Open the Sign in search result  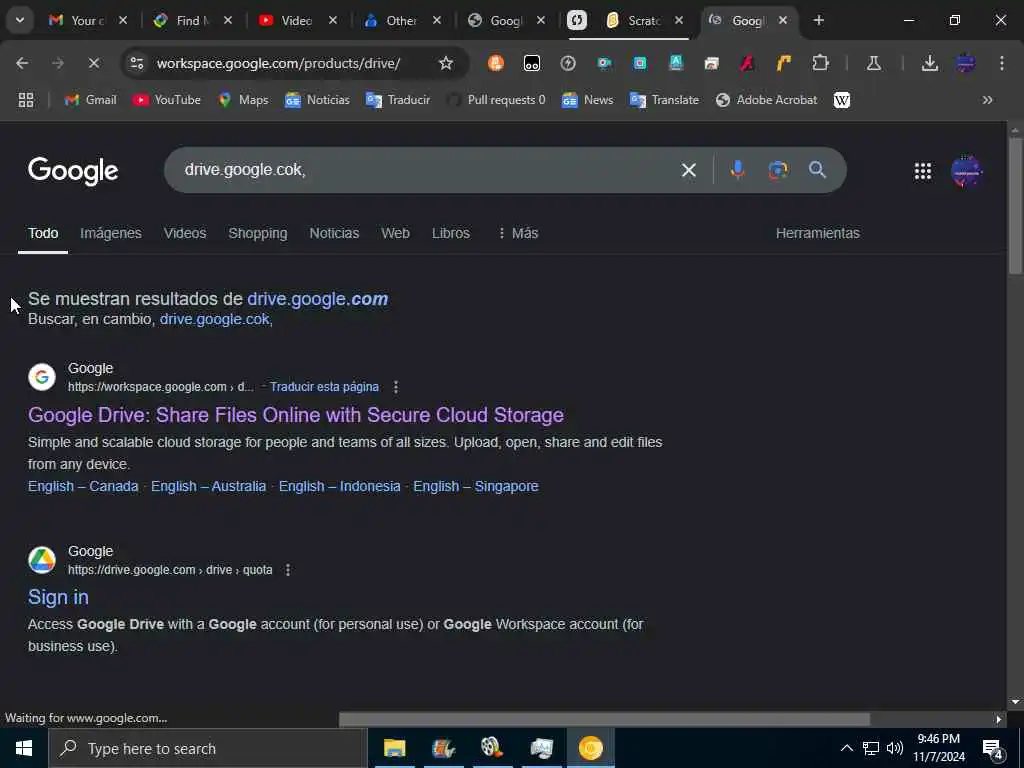58,597
